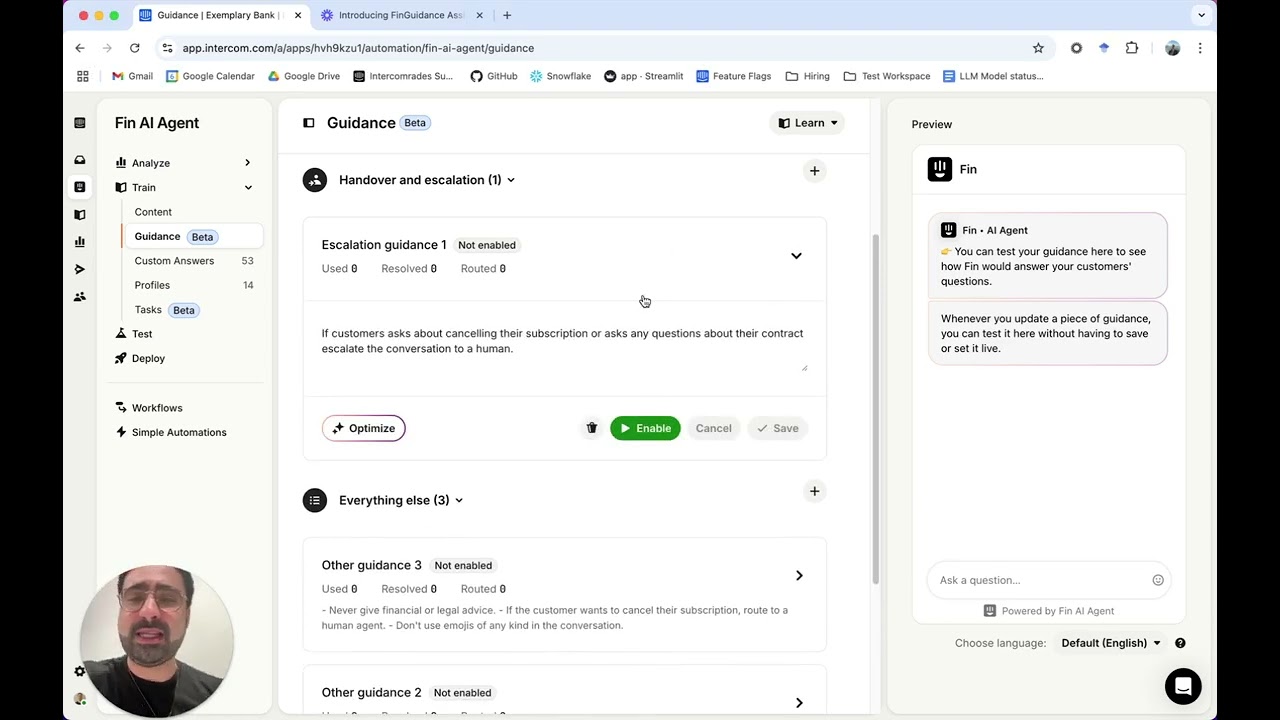Click the browser address bar URL
1280x720 pixels.
coord(358,48)
